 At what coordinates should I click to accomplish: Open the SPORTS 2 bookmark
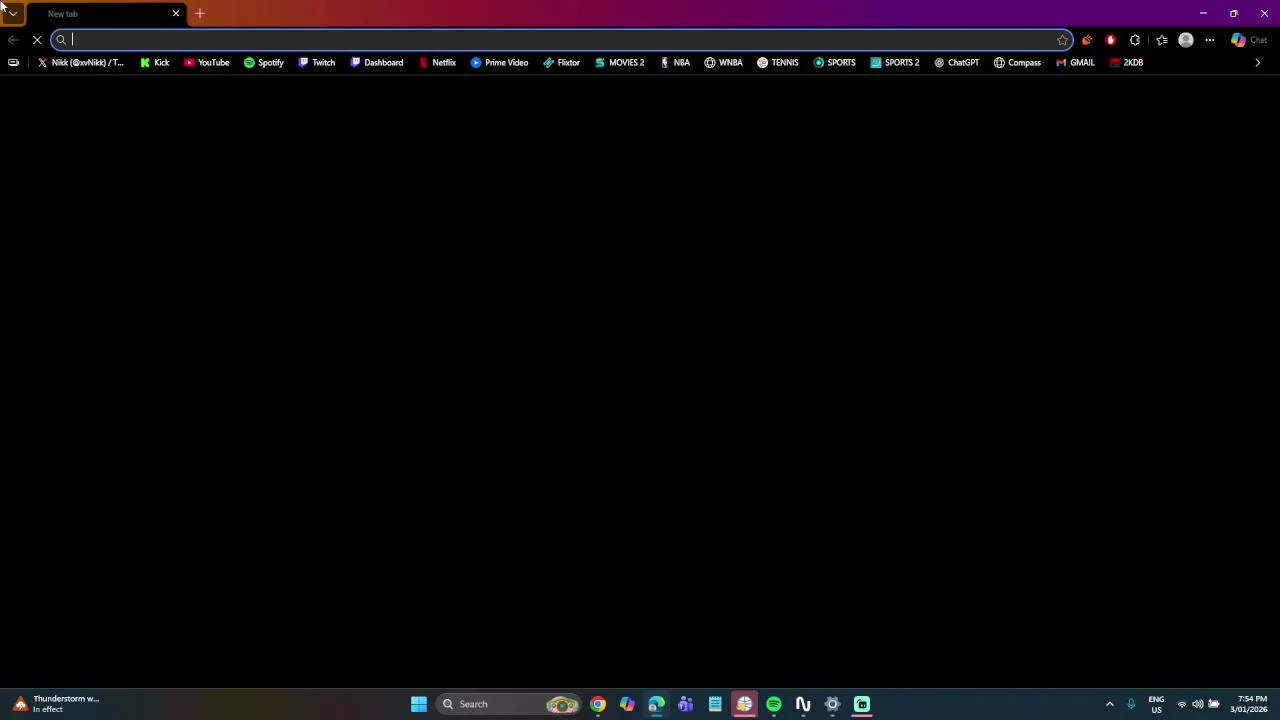(894, 62)
